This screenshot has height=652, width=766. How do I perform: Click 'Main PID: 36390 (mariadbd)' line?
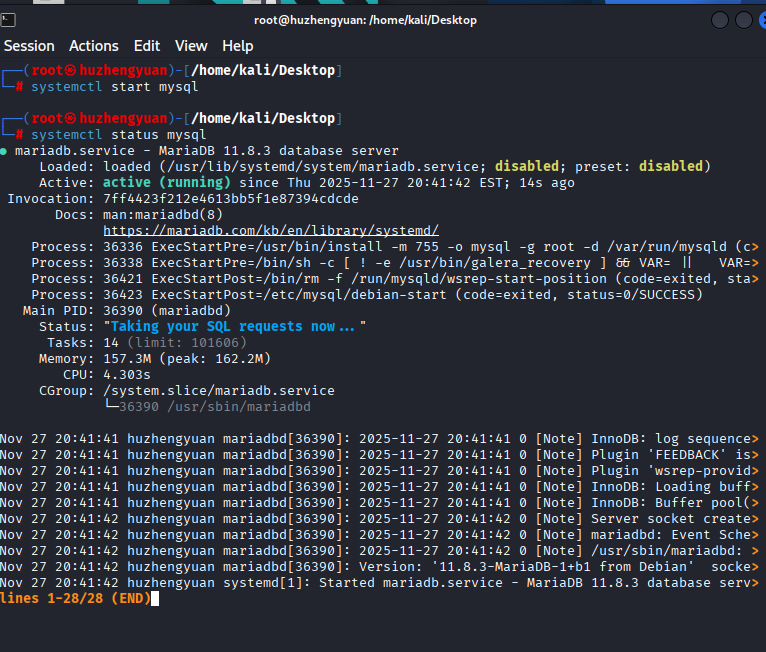tap(127, 311)
